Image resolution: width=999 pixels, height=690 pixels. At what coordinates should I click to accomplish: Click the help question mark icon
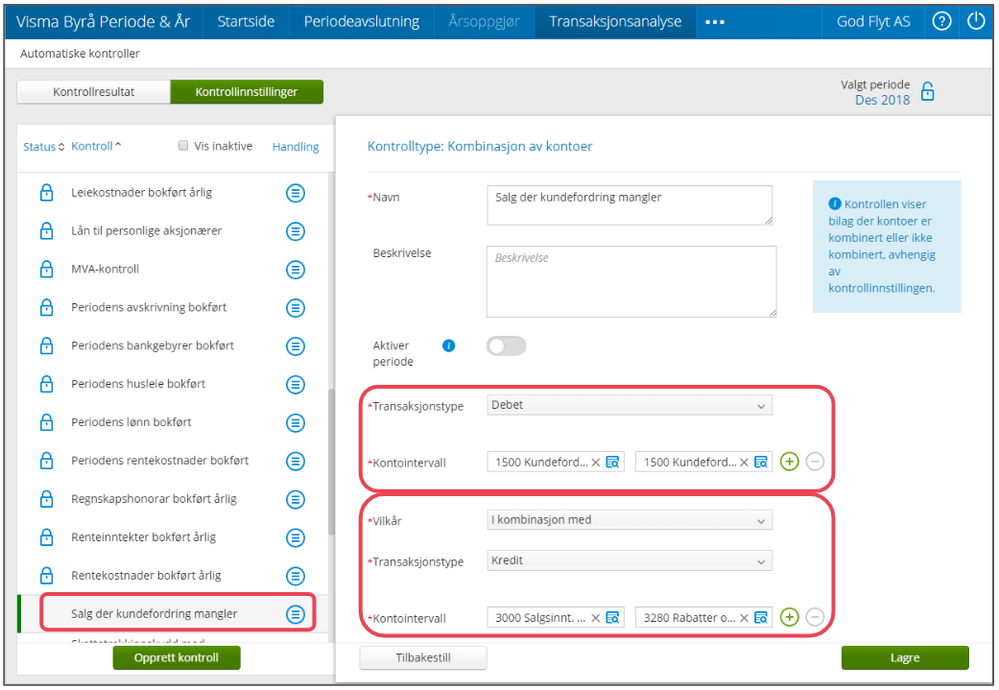(942, 21)
